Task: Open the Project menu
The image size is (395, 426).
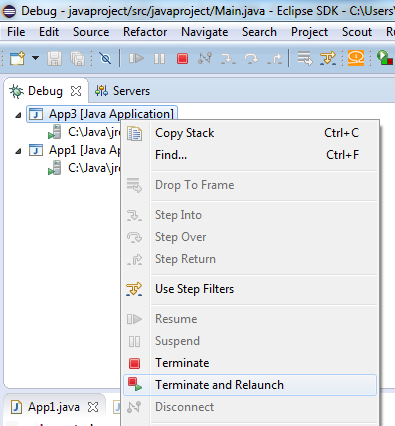Action: pyautogui.click(x=309, y=32)
